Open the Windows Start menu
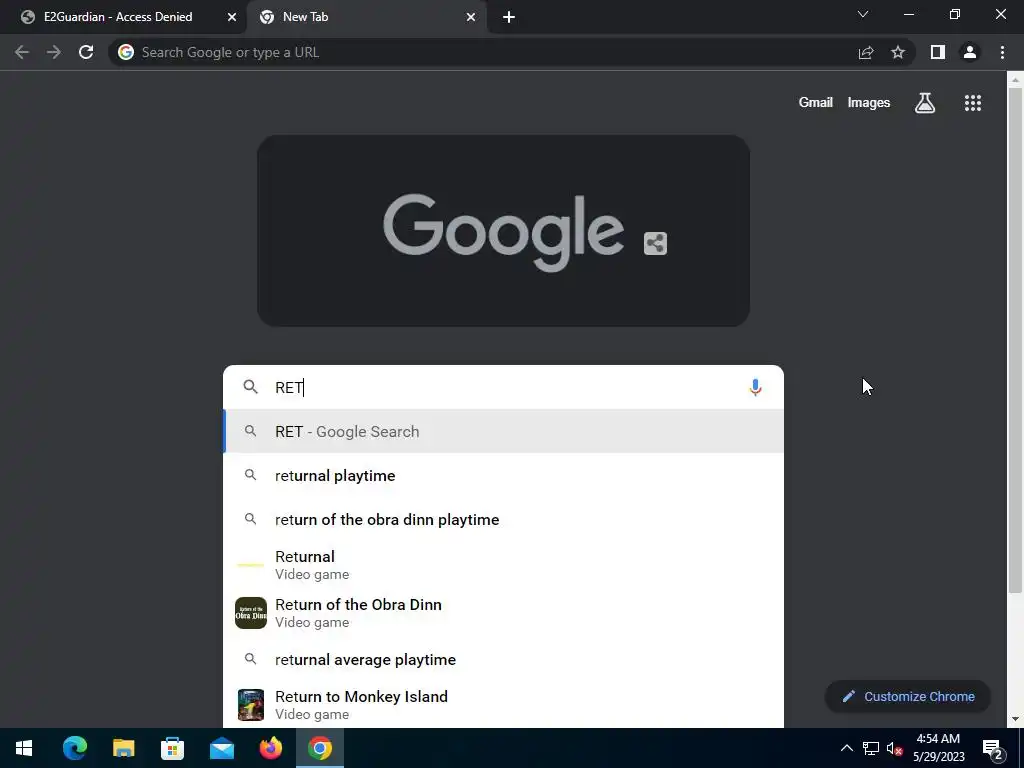The image size is (1024, 768). (x=24, y=748)
